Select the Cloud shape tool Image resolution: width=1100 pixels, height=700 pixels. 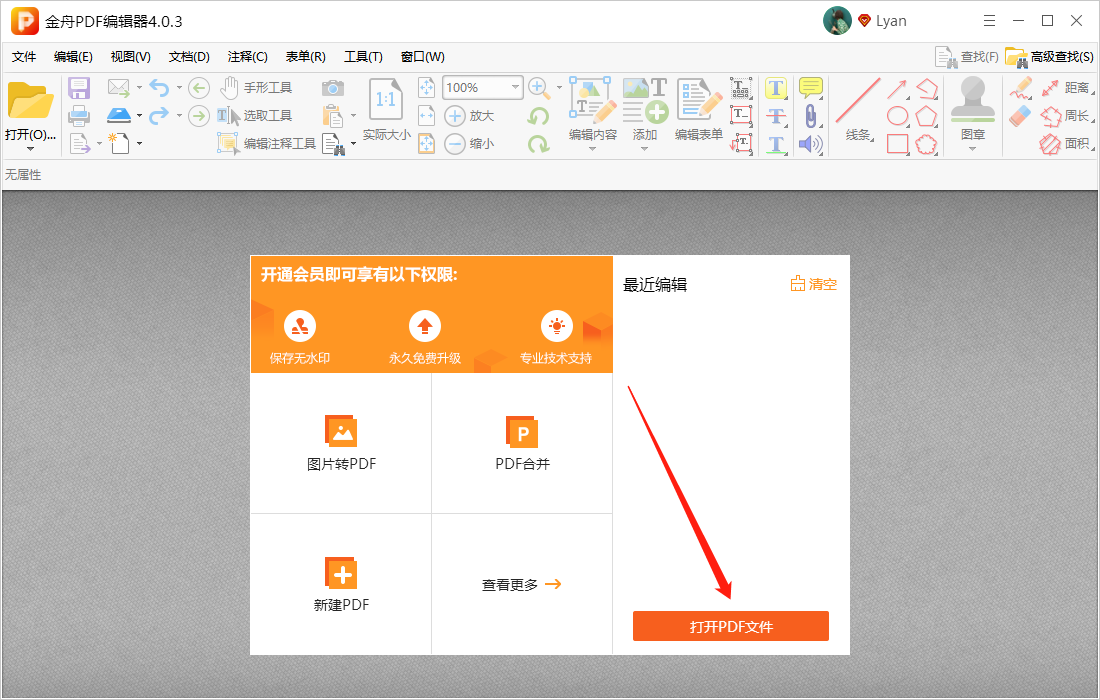(926, 144)
